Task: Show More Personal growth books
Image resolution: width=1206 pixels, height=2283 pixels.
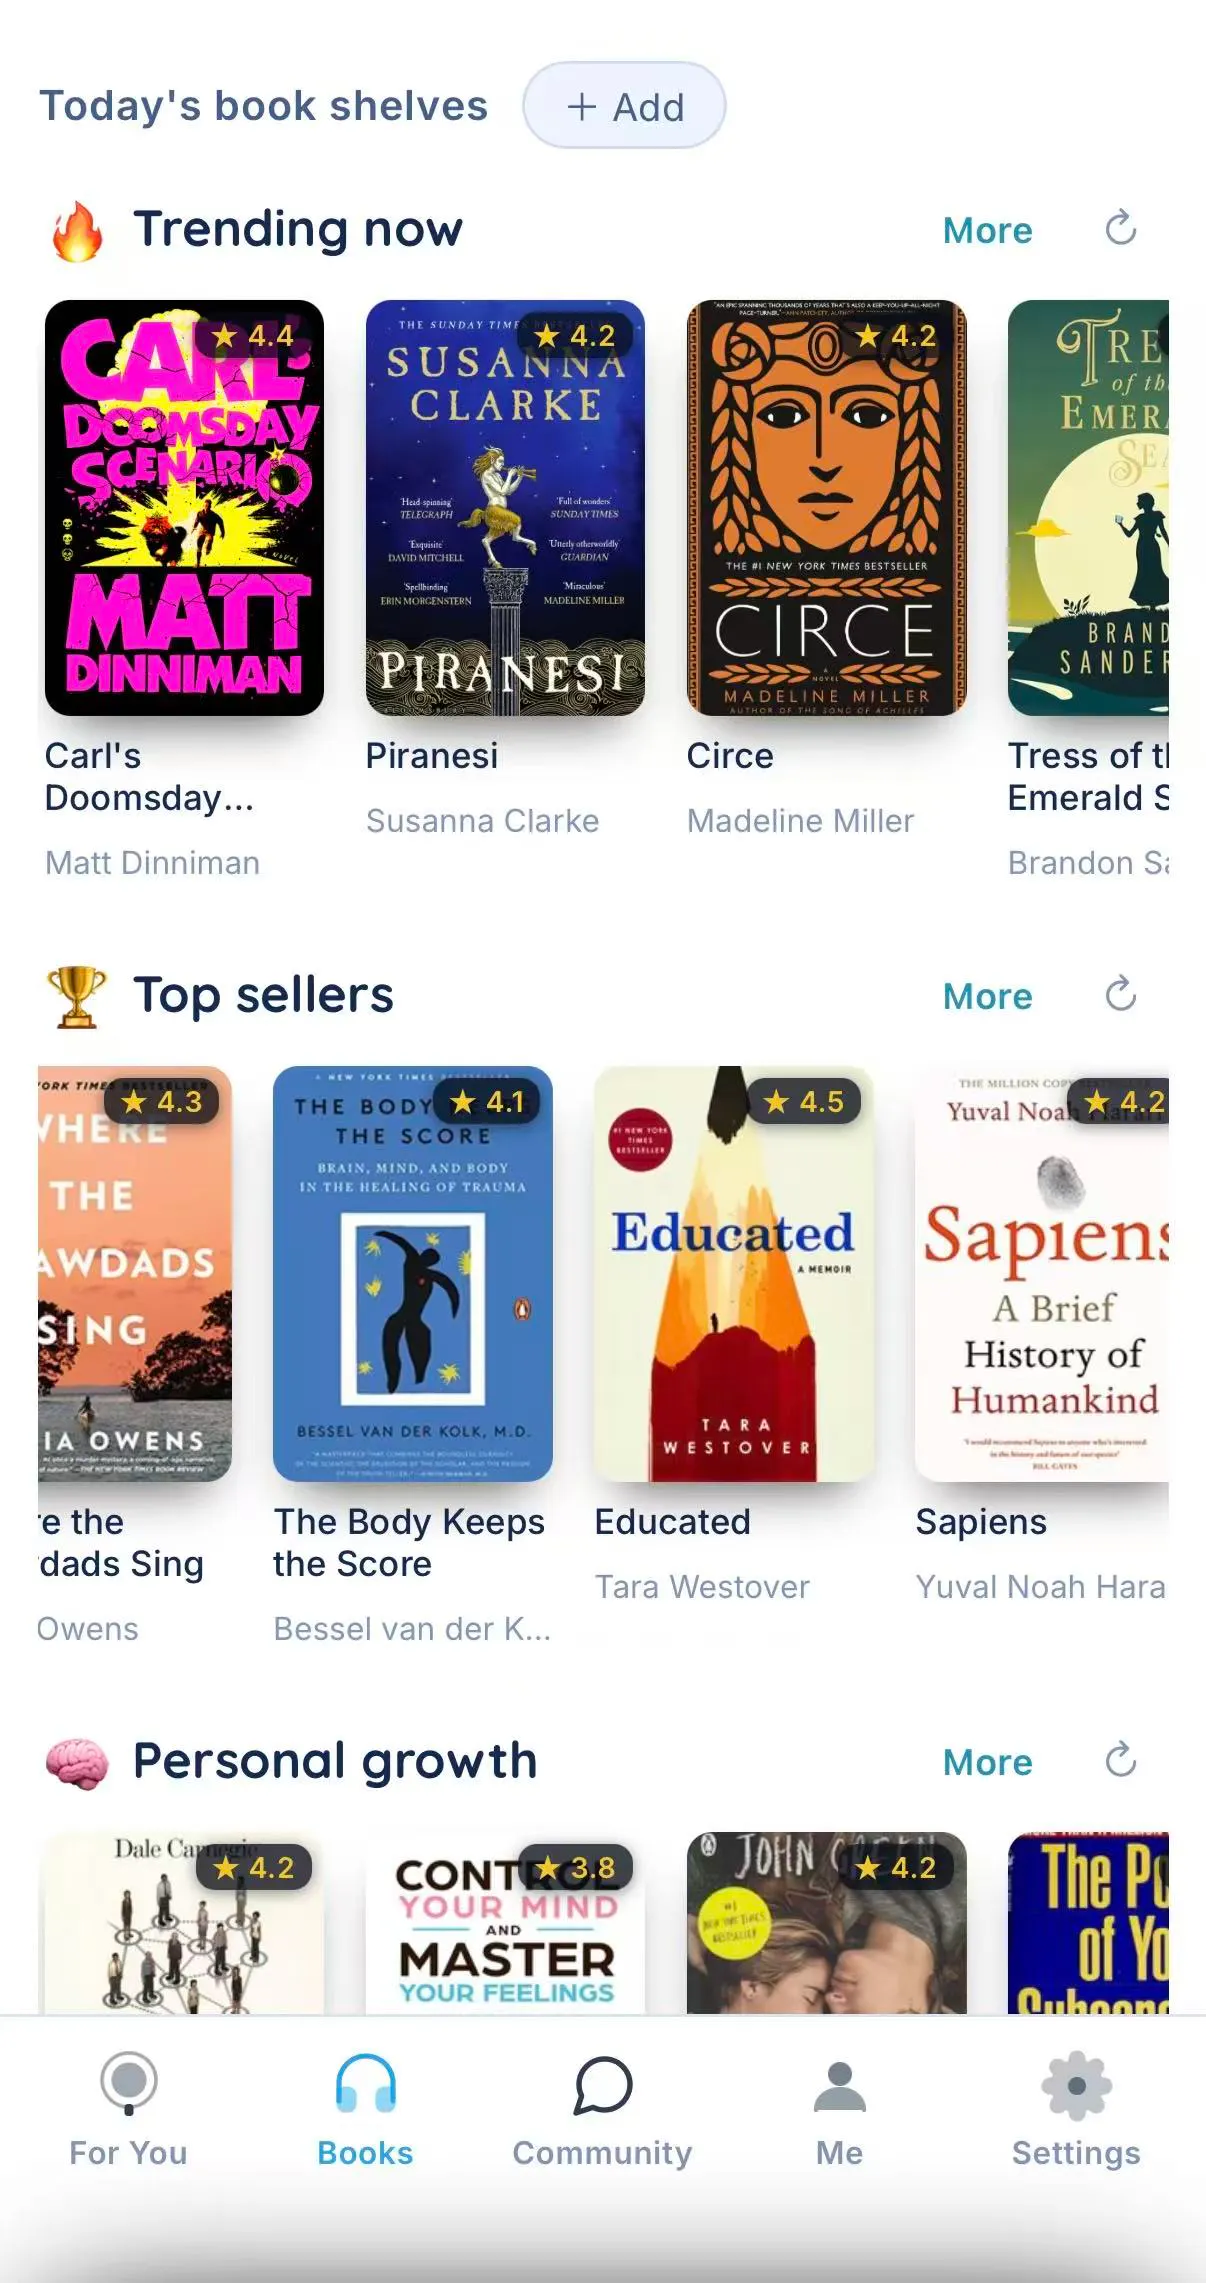Action: pos(987,1763)
